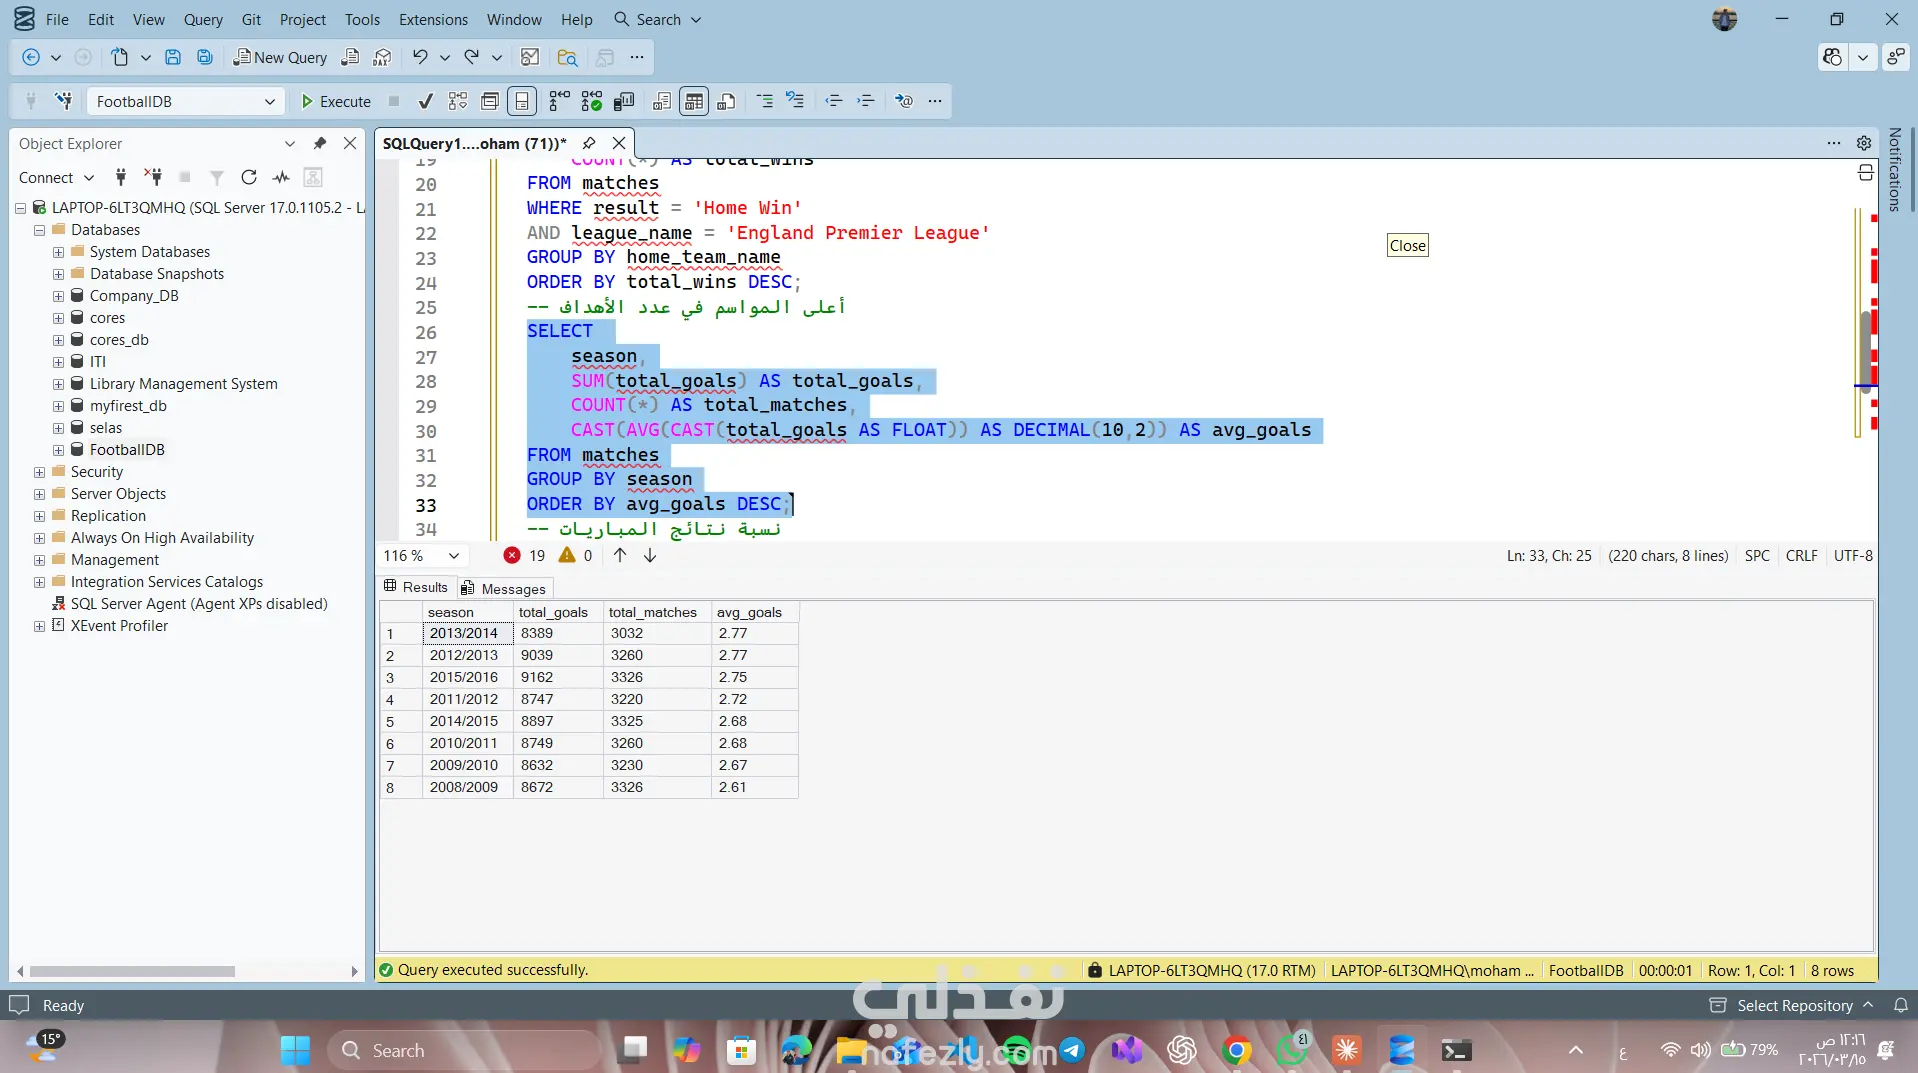Refresh the Object Explorer tree
This screenshot has height=1073, width=1918.
point(249,177)
